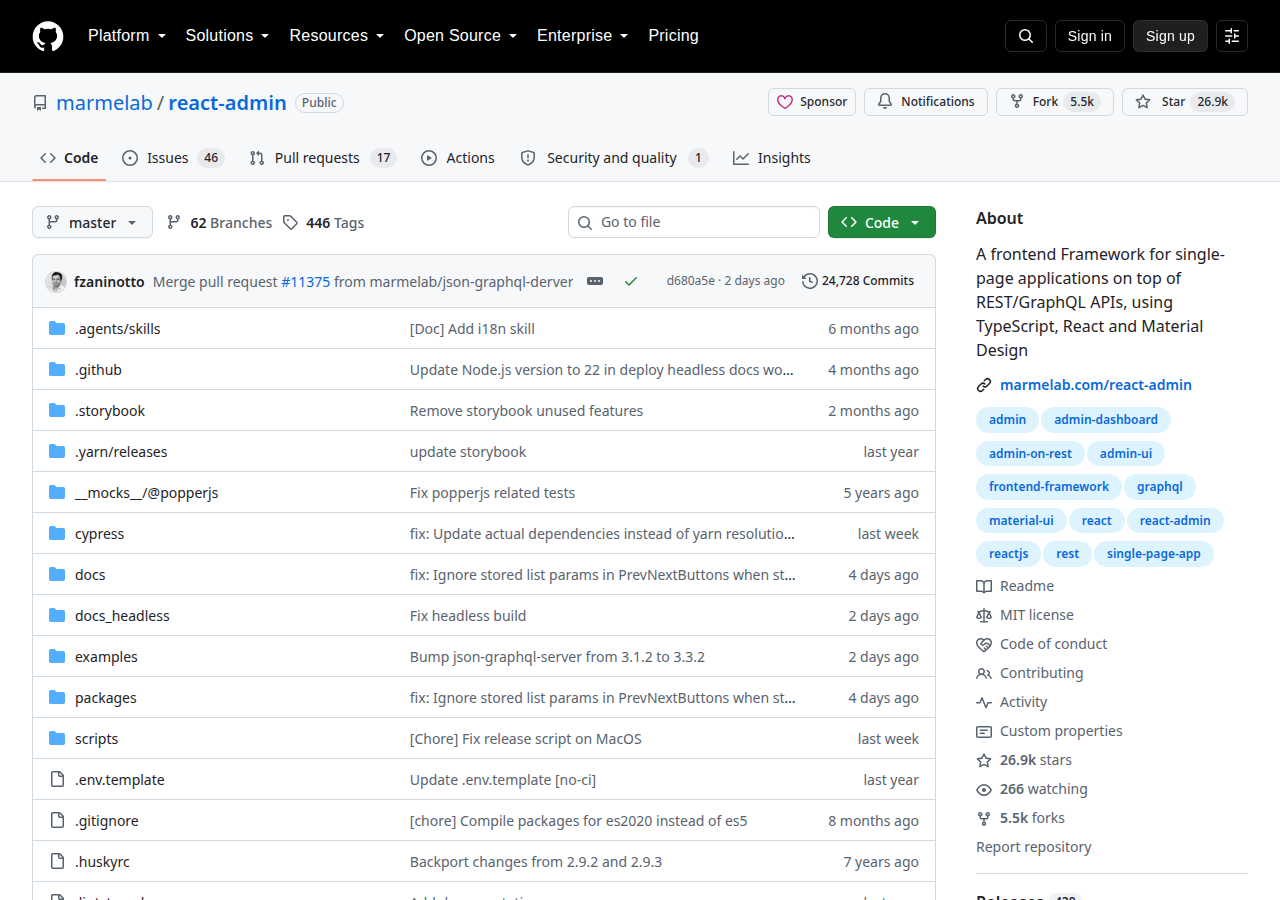Click the green check status icon
The image size is (1280, 900).
pyautogui.click(x=631, y=281)
